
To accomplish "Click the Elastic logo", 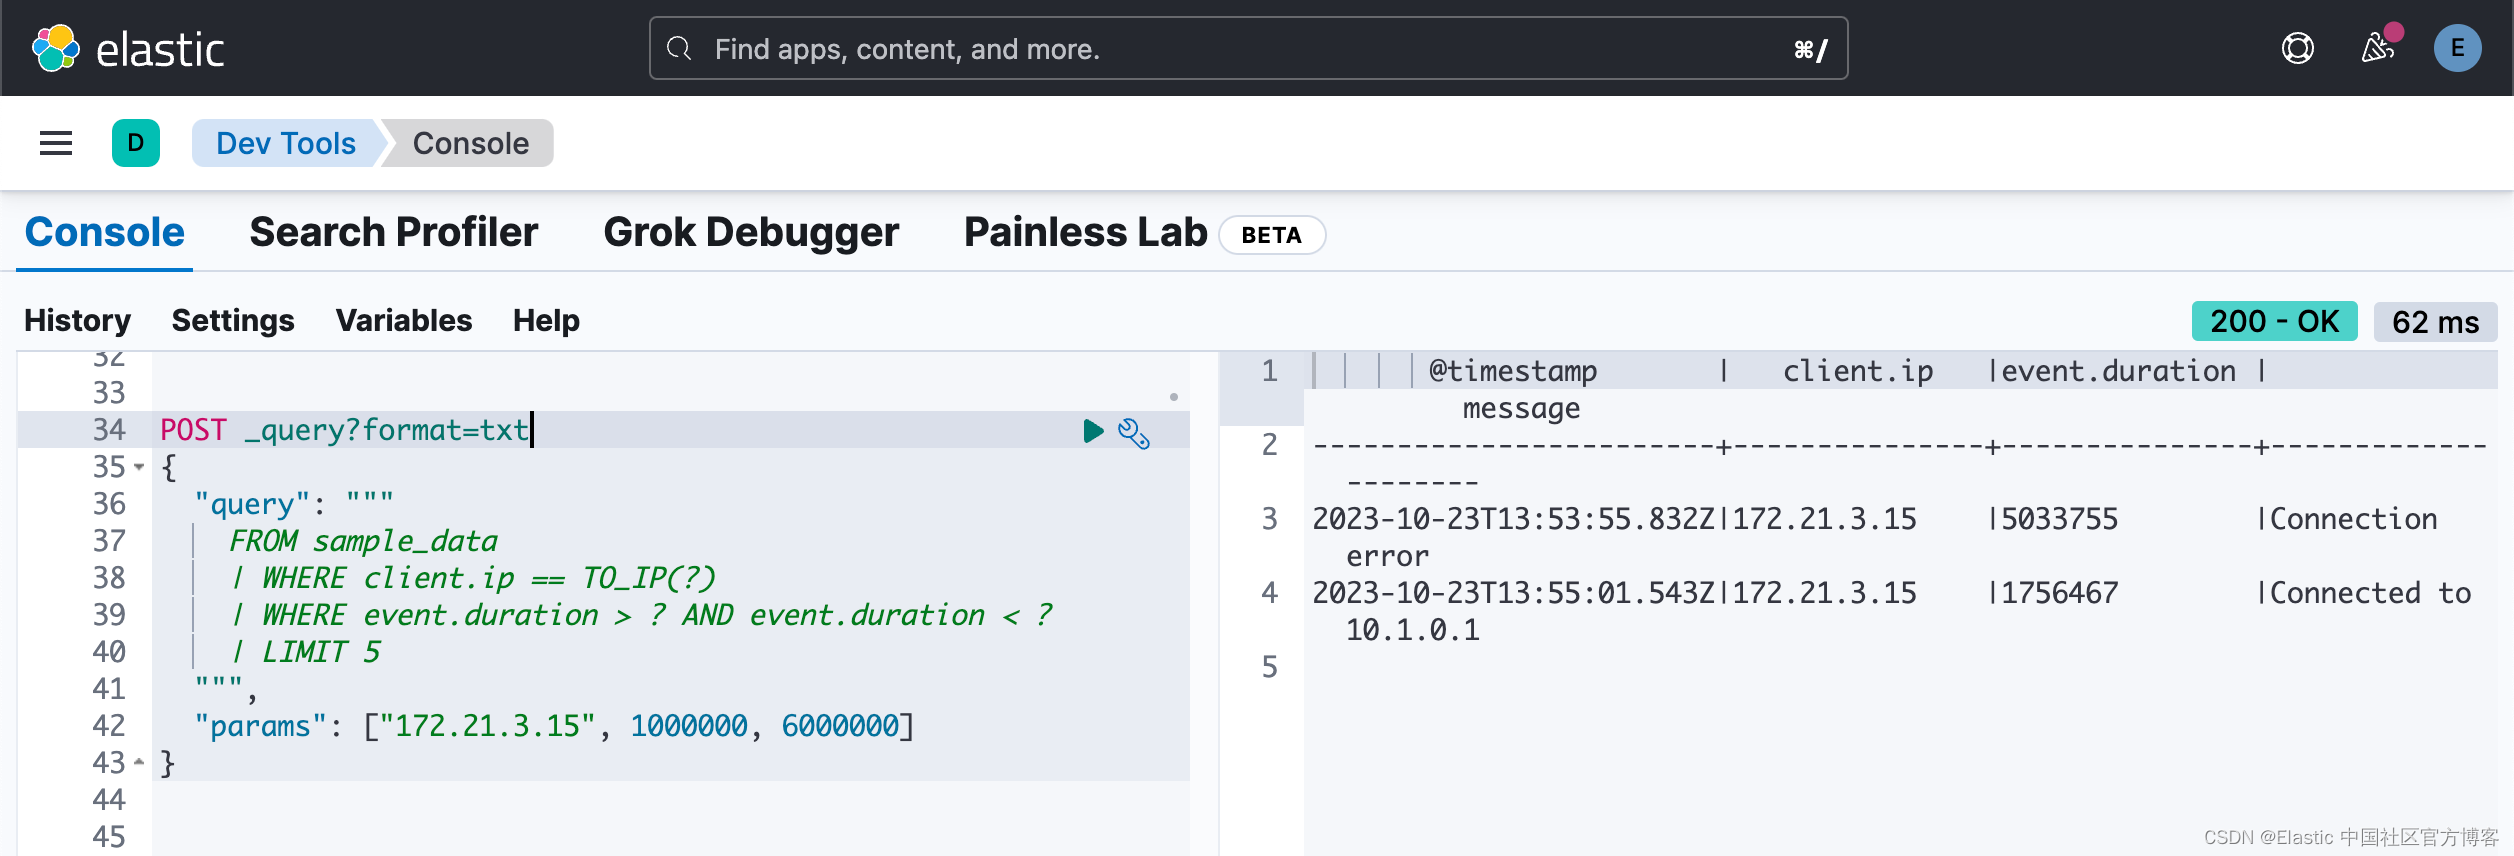I will (128, 48).
